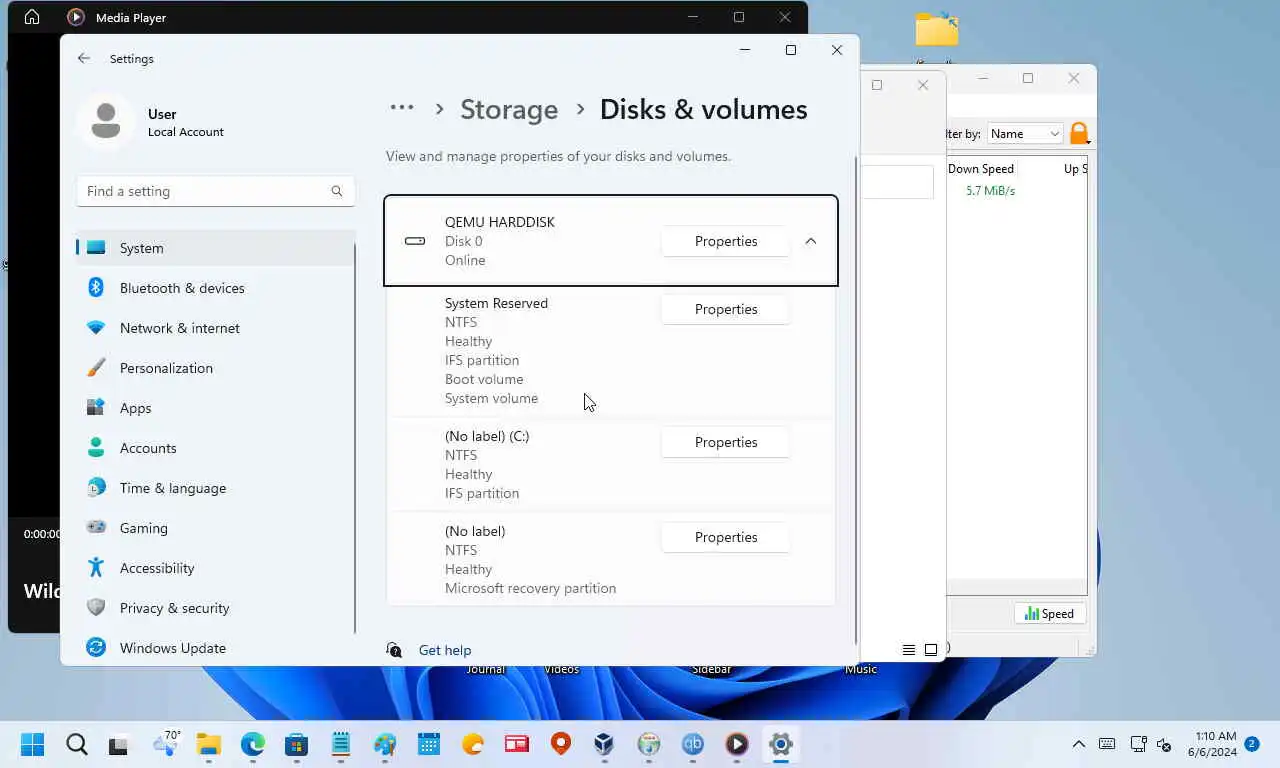Click the Wi-Fi icon beside Network & internet
The image size is (1280, 768).
click(x=96, y=328)
